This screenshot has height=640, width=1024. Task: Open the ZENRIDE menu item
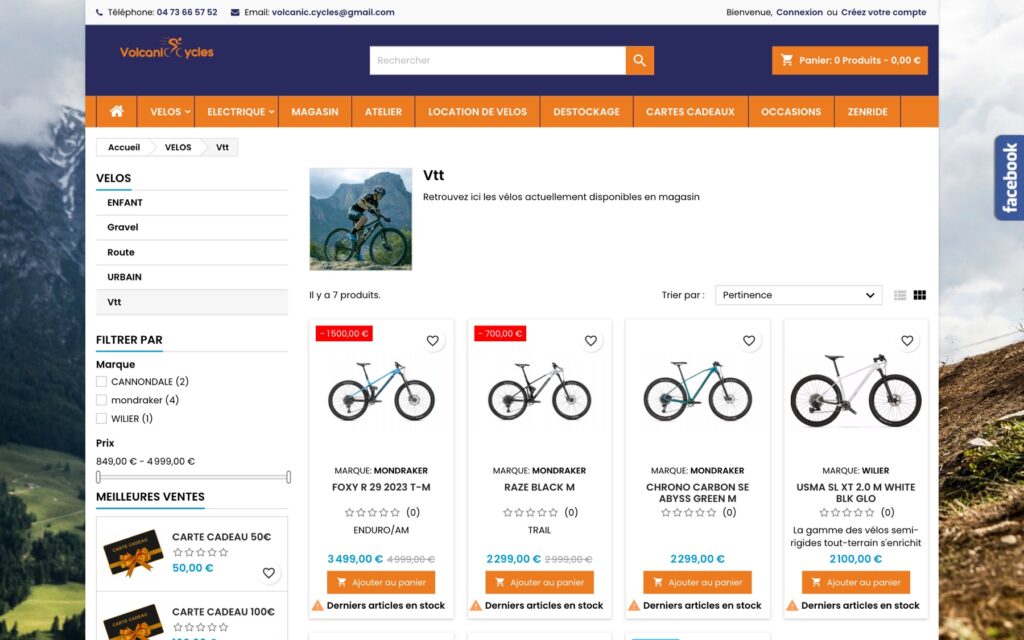pos(867,112)
